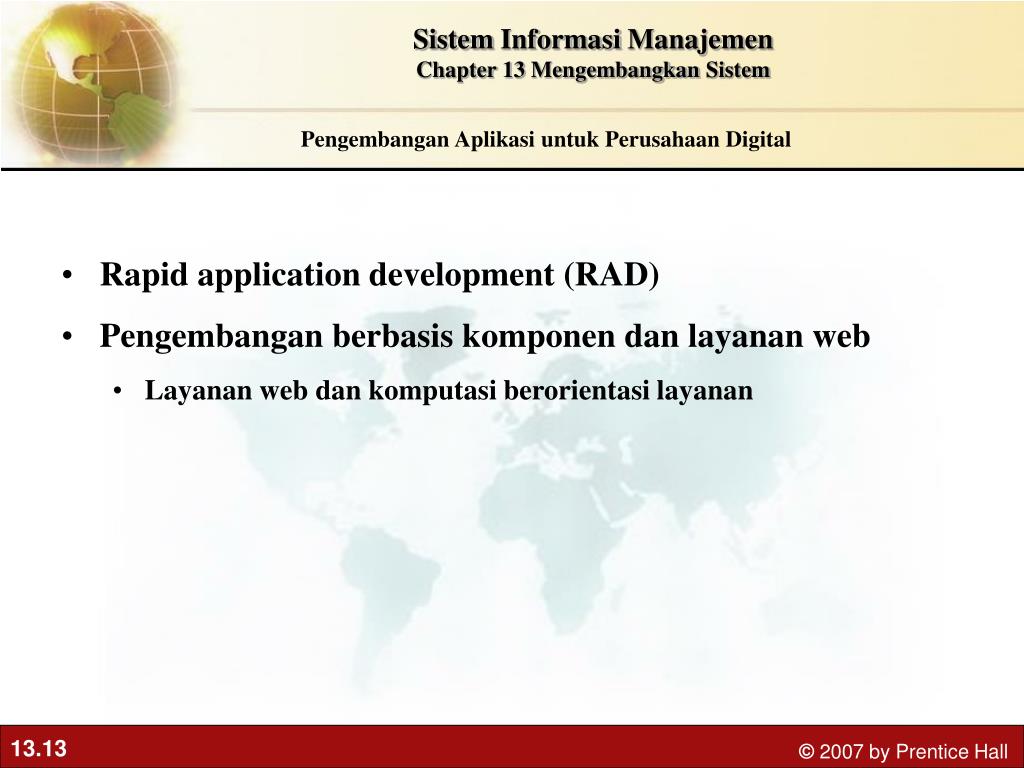Click bullet 'Rapid application development (RAD)'

379,274
